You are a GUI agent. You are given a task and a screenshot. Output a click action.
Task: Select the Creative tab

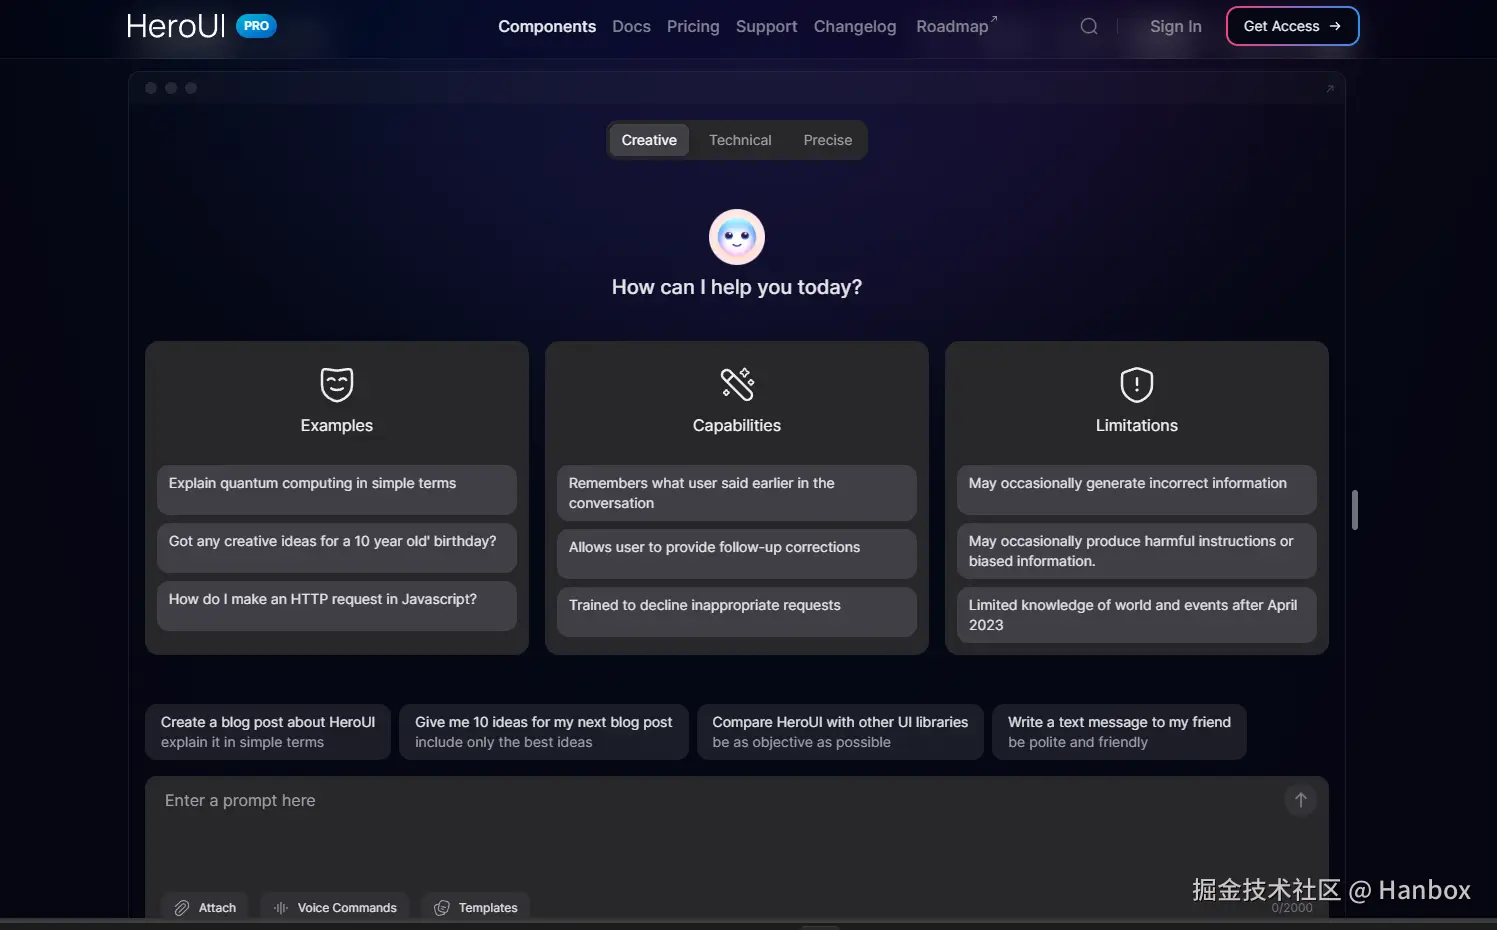(649, 140)
